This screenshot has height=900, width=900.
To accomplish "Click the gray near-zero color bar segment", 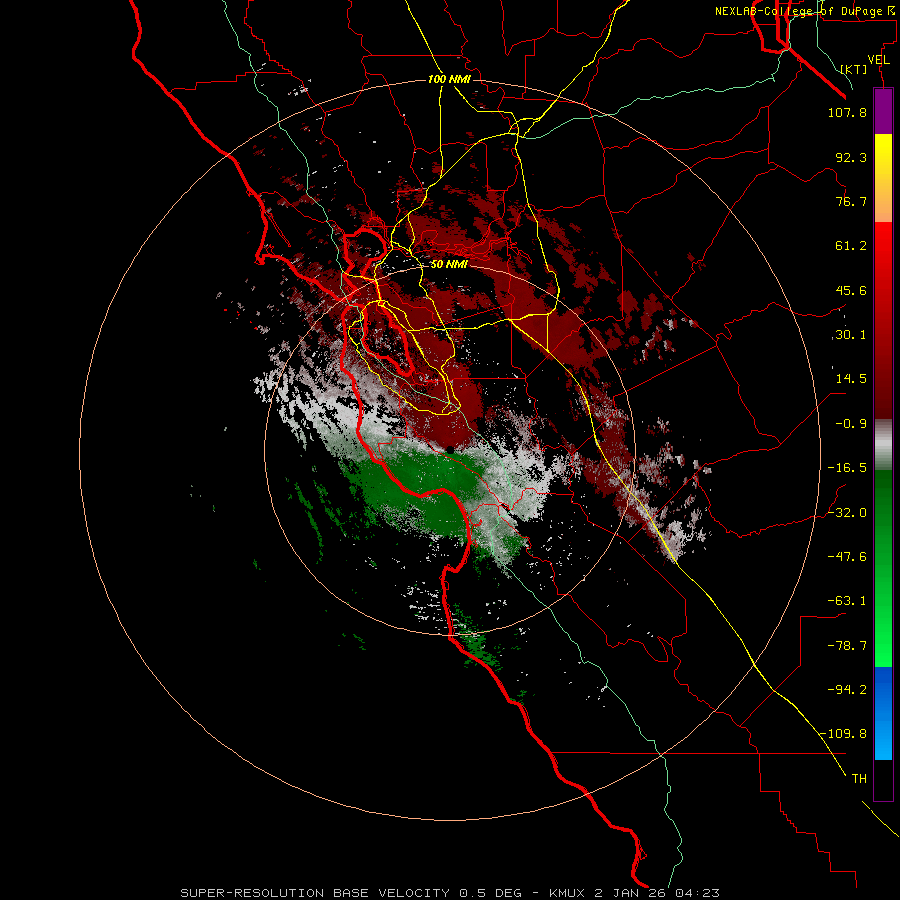I will [883, 445].
